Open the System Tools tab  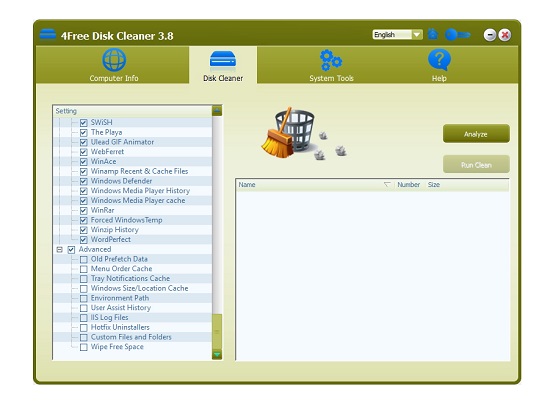[331, 65]
